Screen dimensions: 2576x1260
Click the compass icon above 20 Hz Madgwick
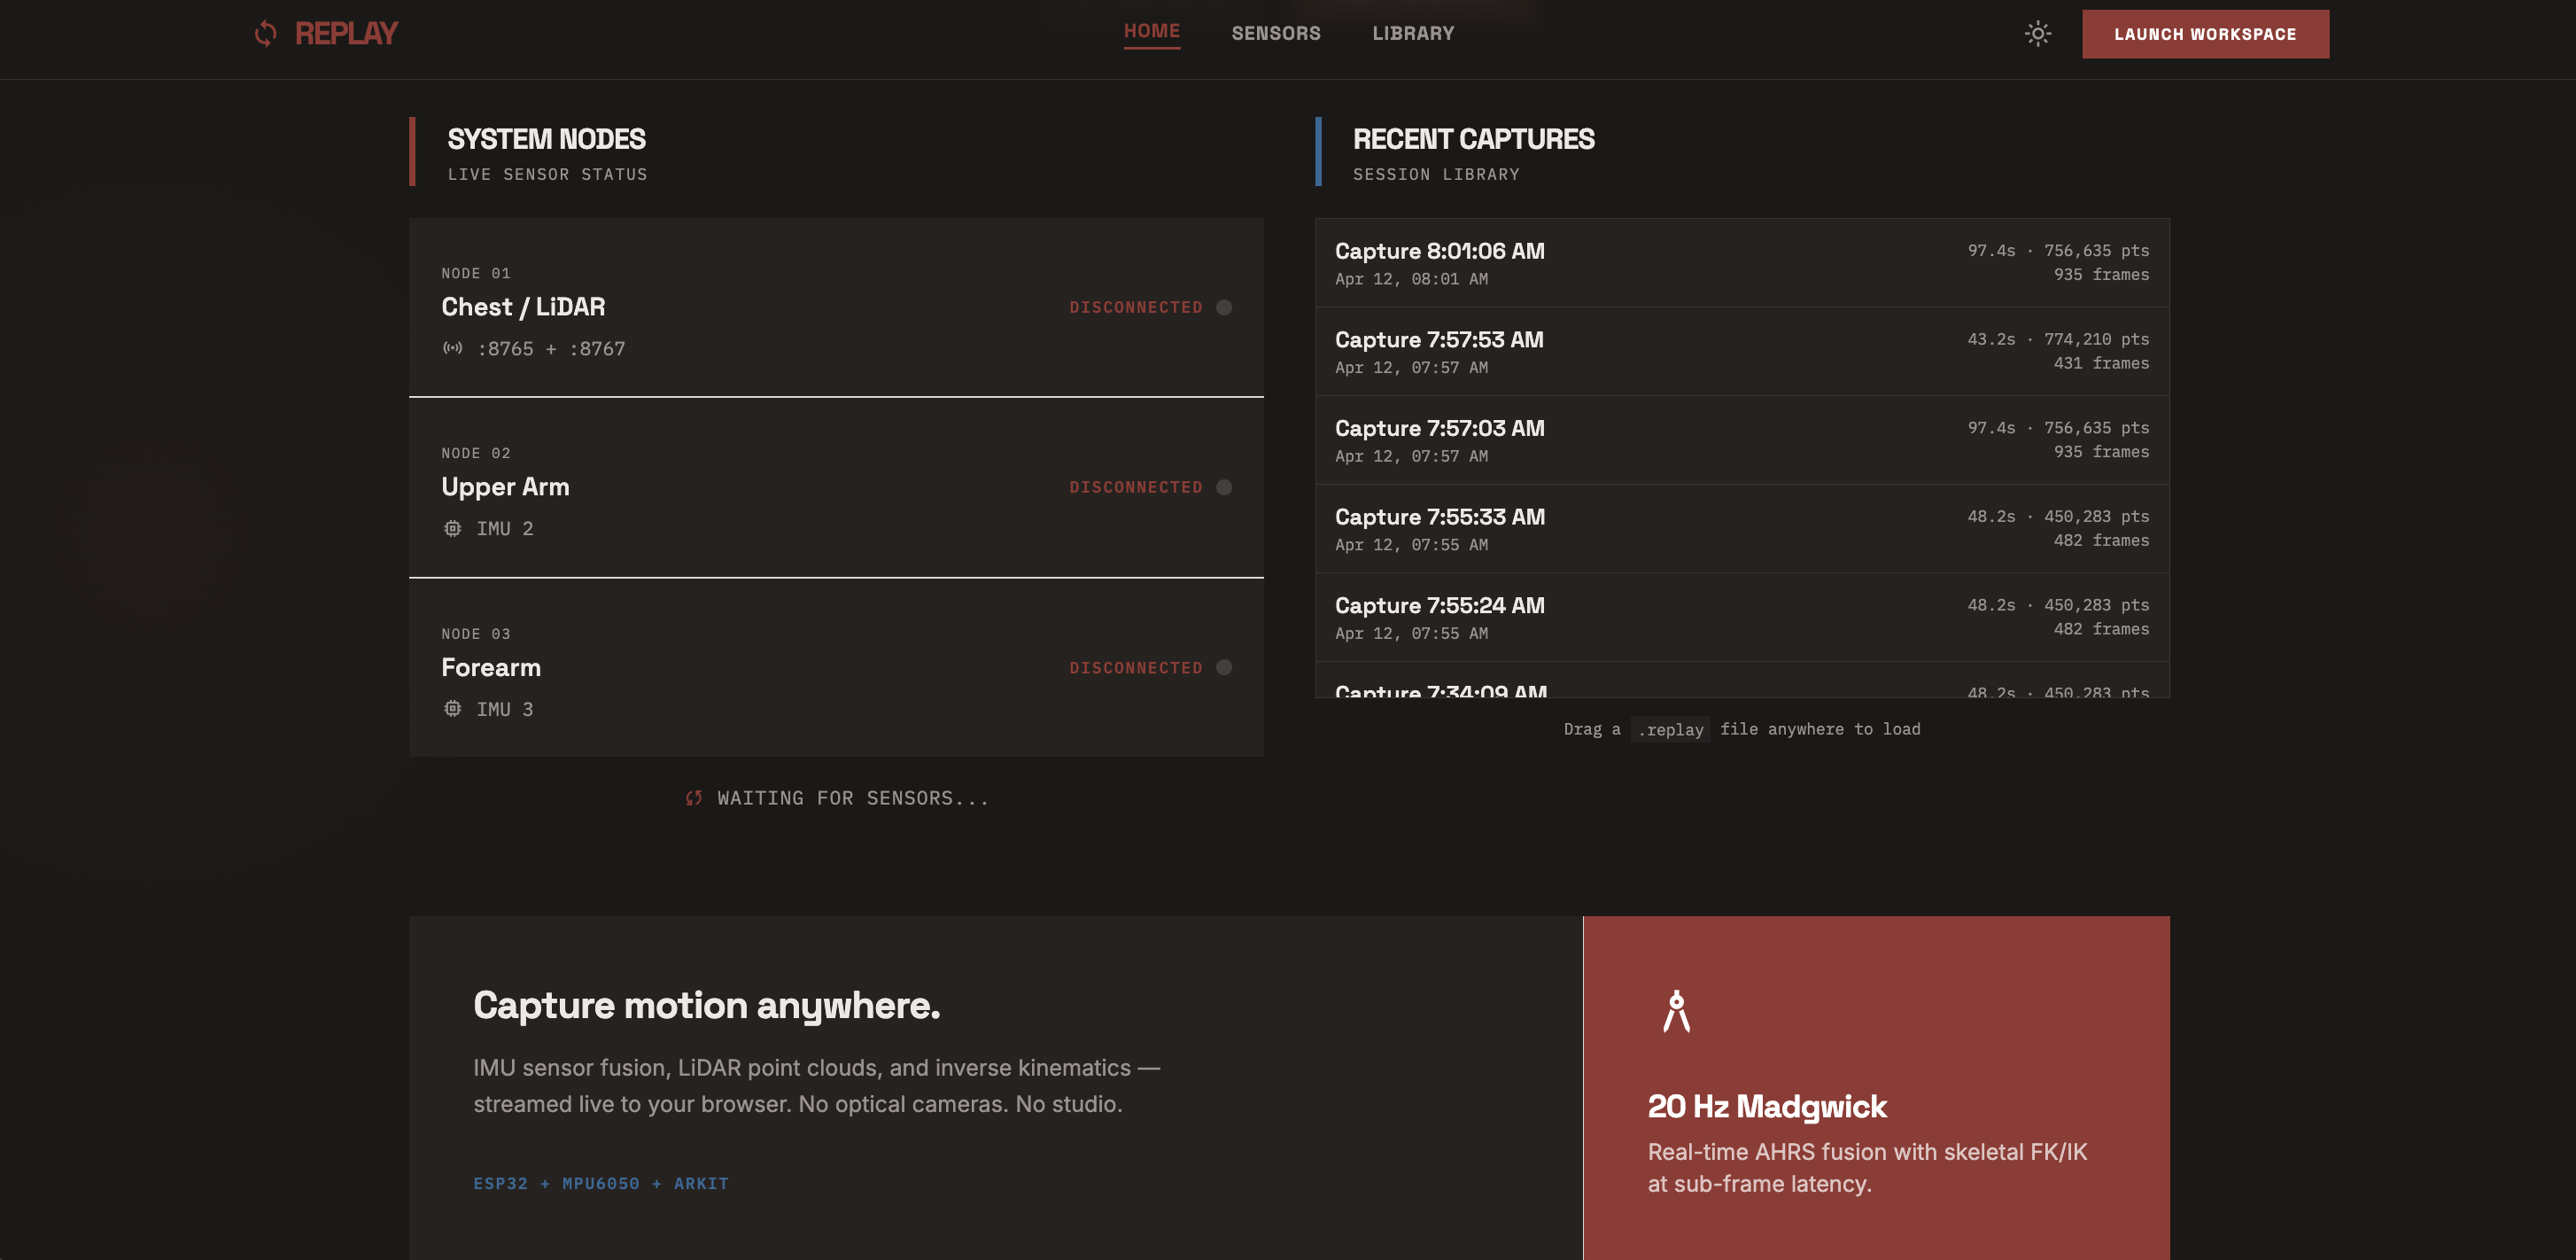click(x=1676, y=1012)
